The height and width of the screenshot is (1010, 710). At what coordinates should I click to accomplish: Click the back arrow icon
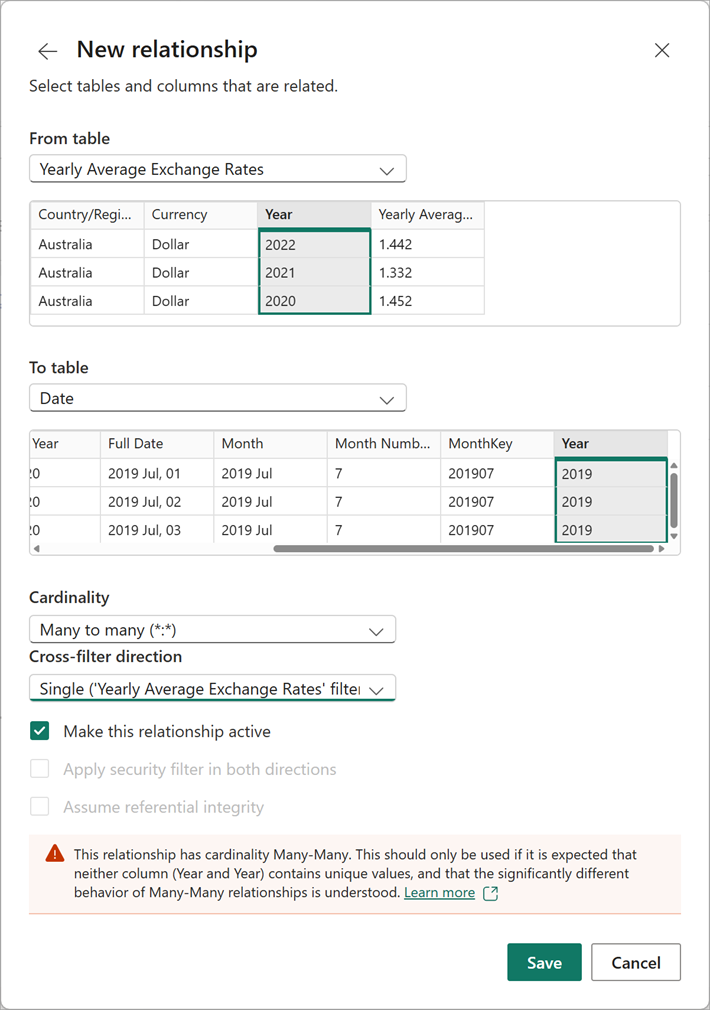click(47, 51)
